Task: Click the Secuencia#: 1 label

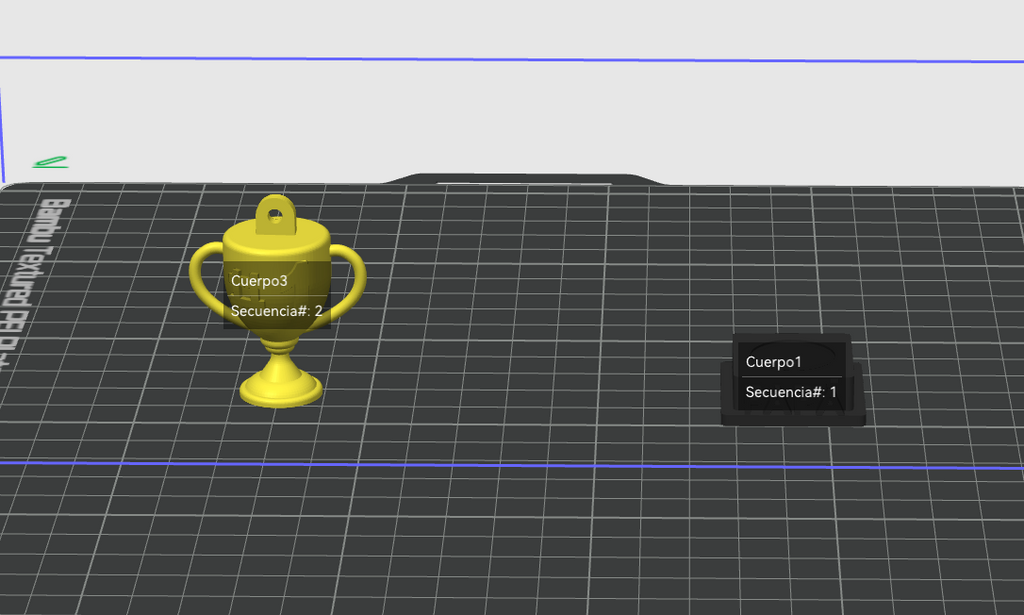Action: point(791,392)
